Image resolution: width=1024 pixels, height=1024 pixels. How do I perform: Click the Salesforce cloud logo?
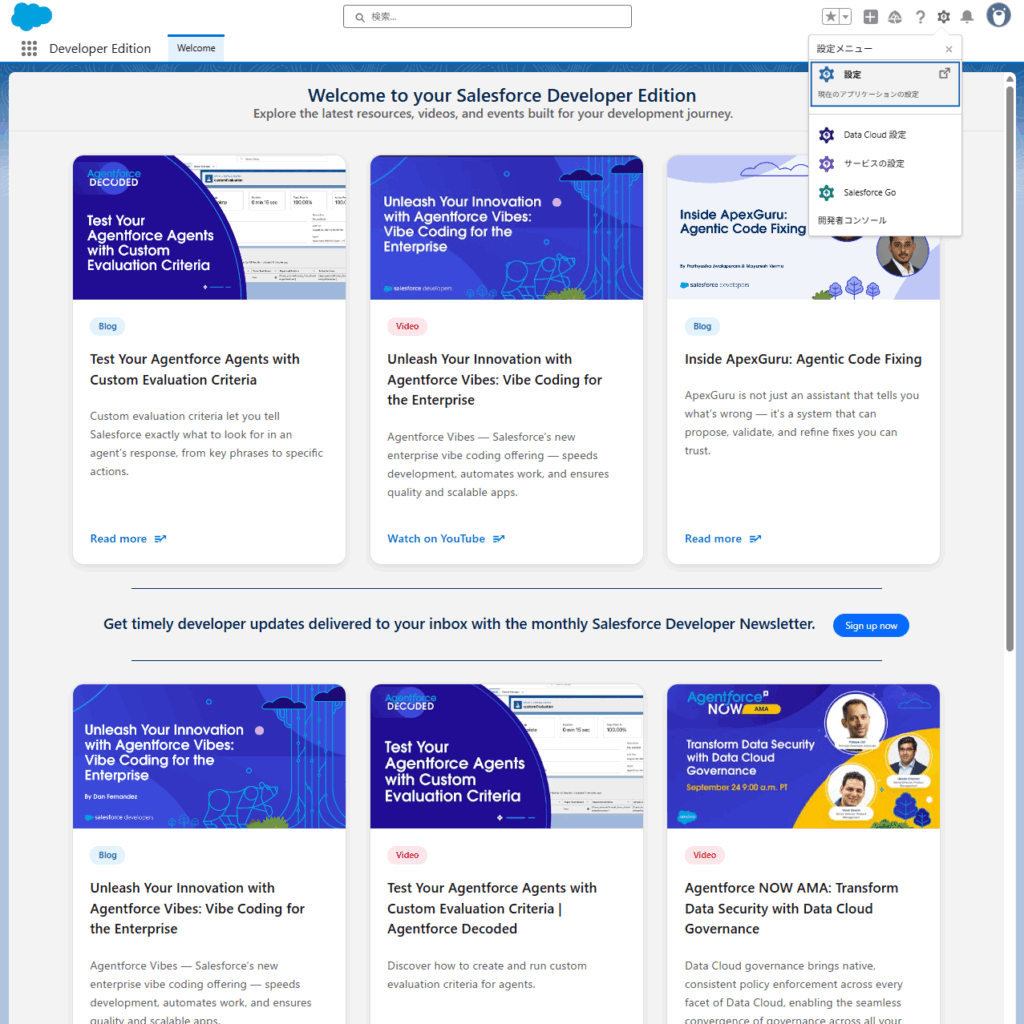[32, 17]
